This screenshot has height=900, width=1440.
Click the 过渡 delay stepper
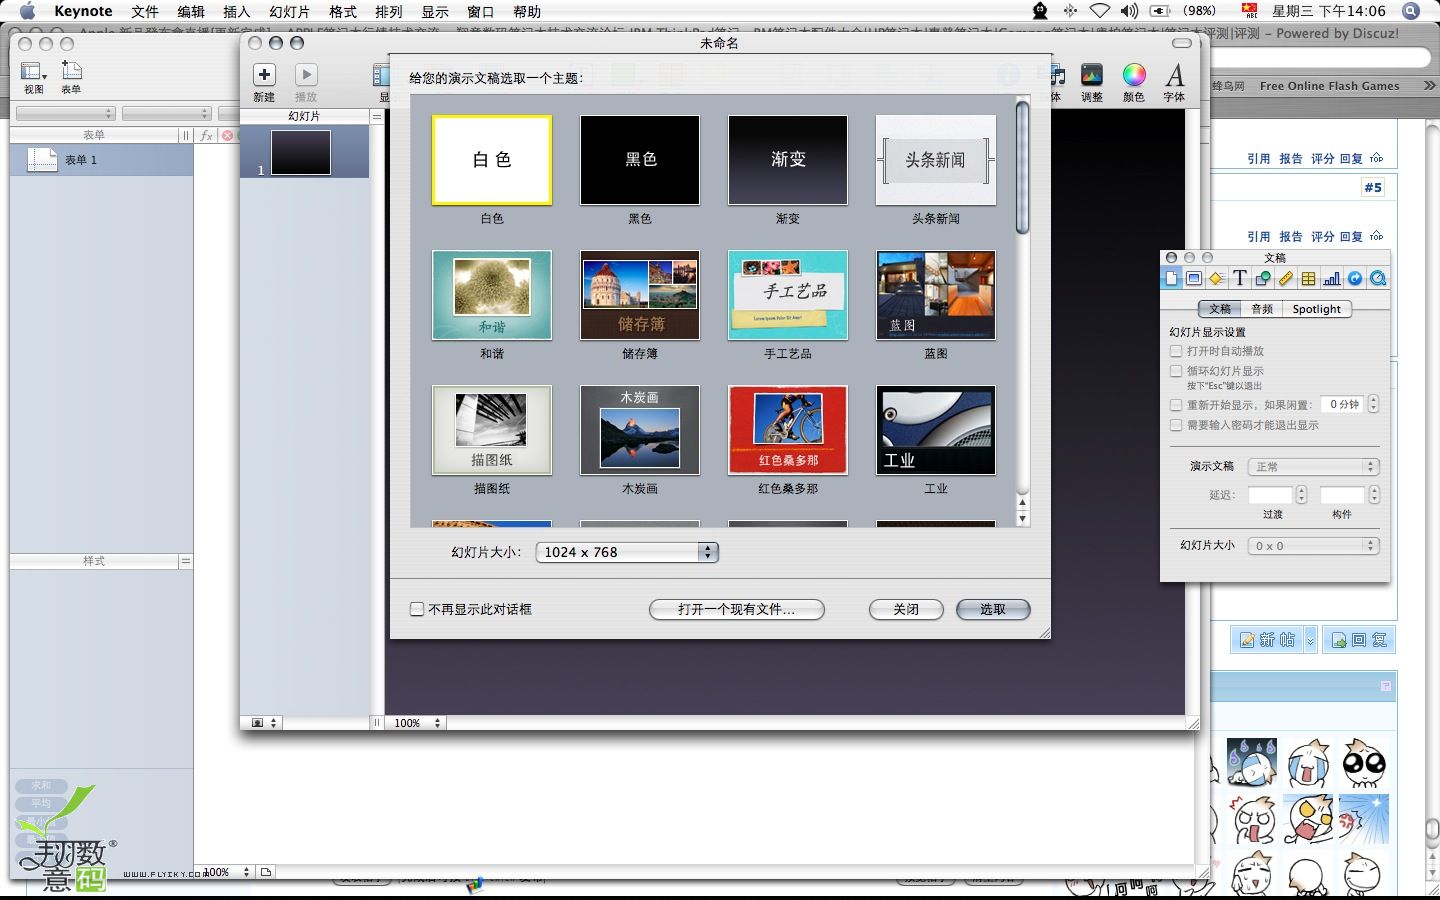point(1301,495)
